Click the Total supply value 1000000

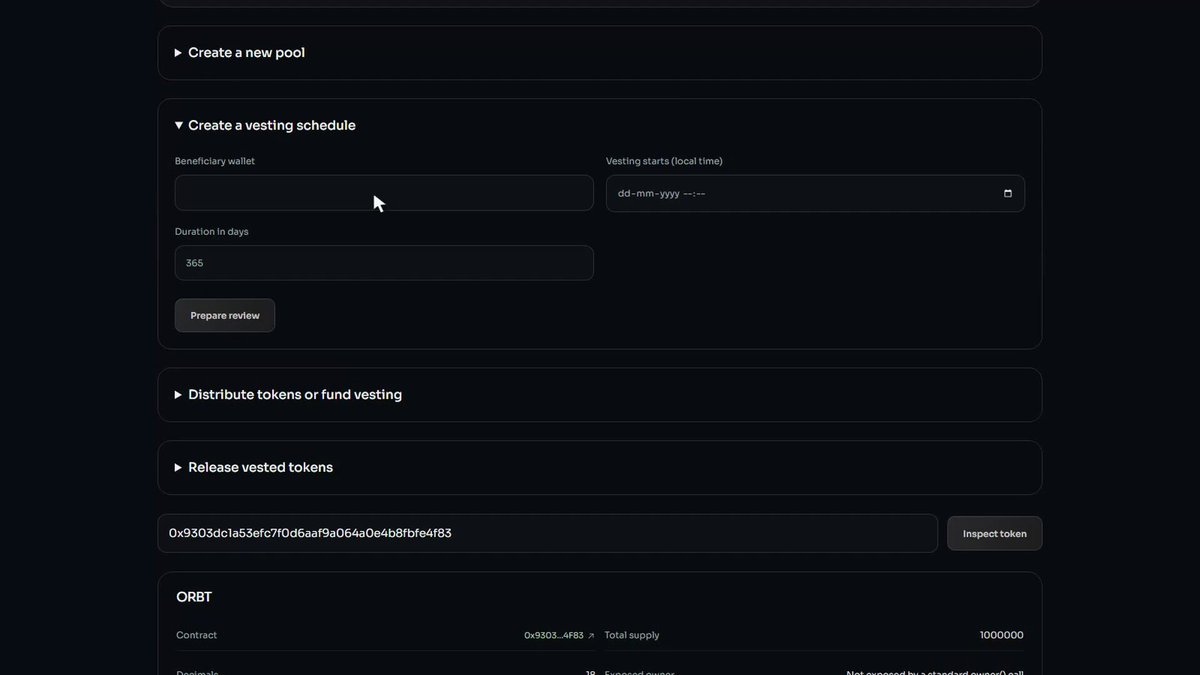tap(1001, 635)
